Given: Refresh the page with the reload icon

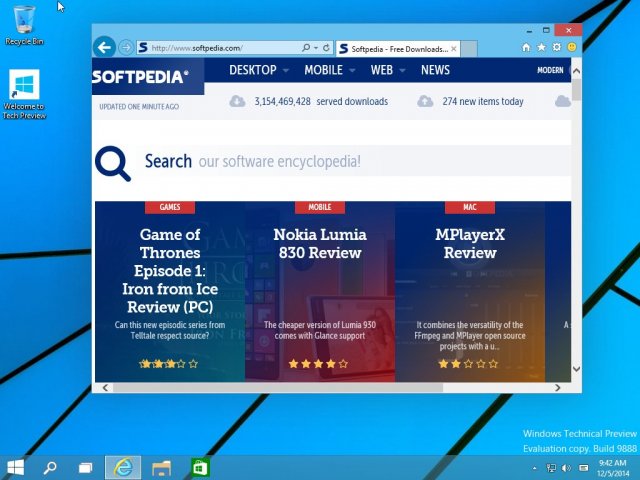Looking at the screenshot, I should [x=326, y=48].
